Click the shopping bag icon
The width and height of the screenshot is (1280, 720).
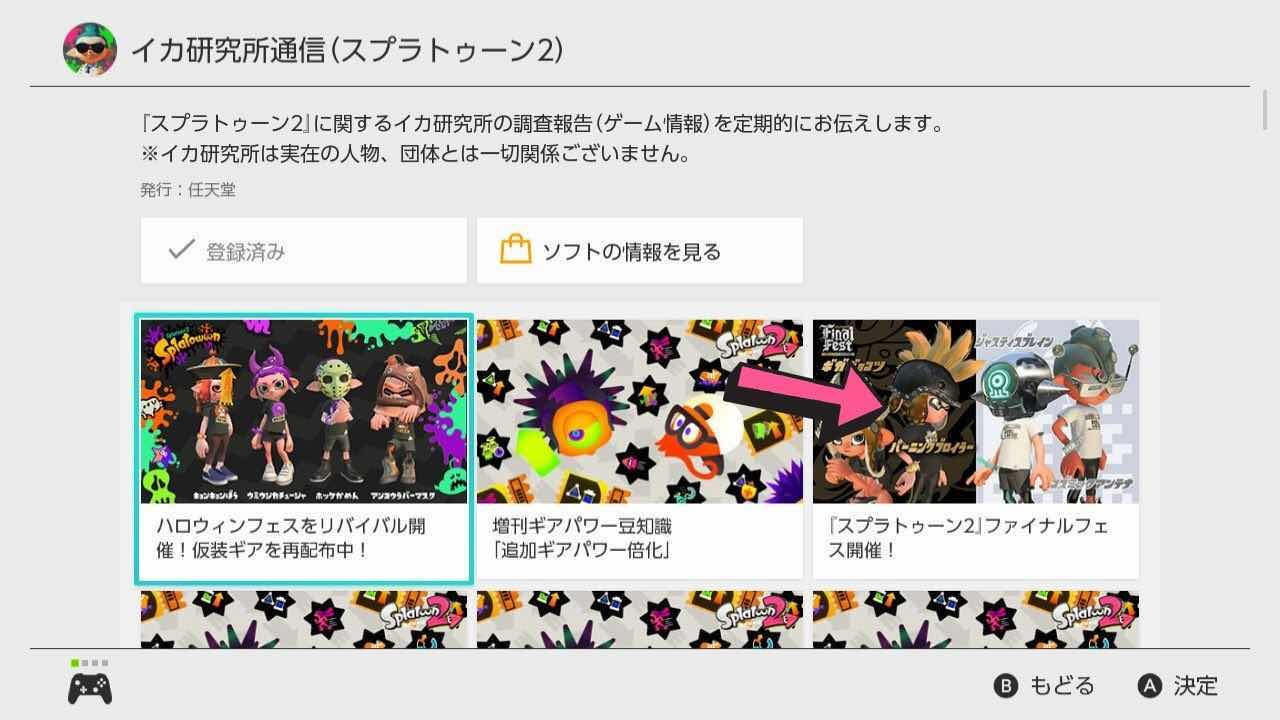515,250
